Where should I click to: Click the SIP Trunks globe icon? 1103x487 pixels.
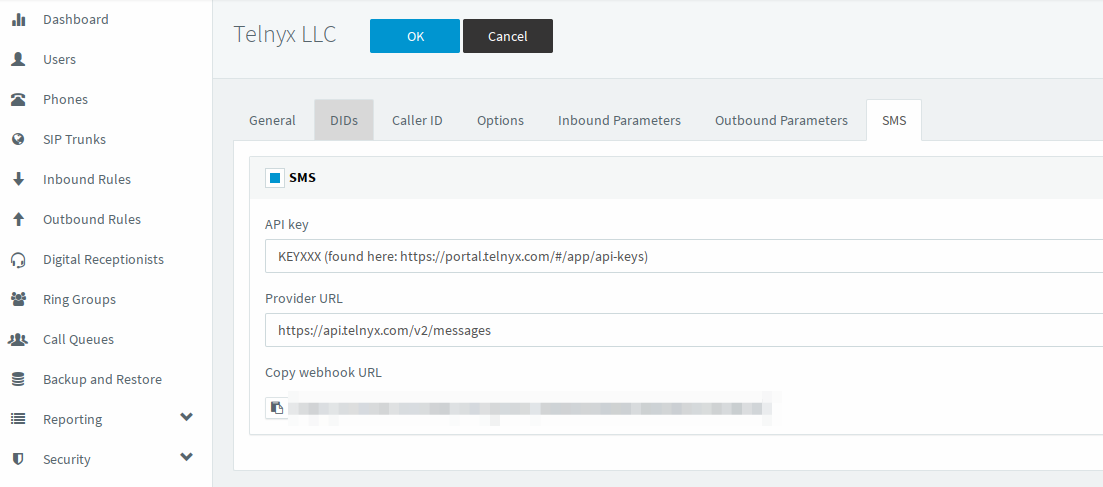(x=18, y=139)
